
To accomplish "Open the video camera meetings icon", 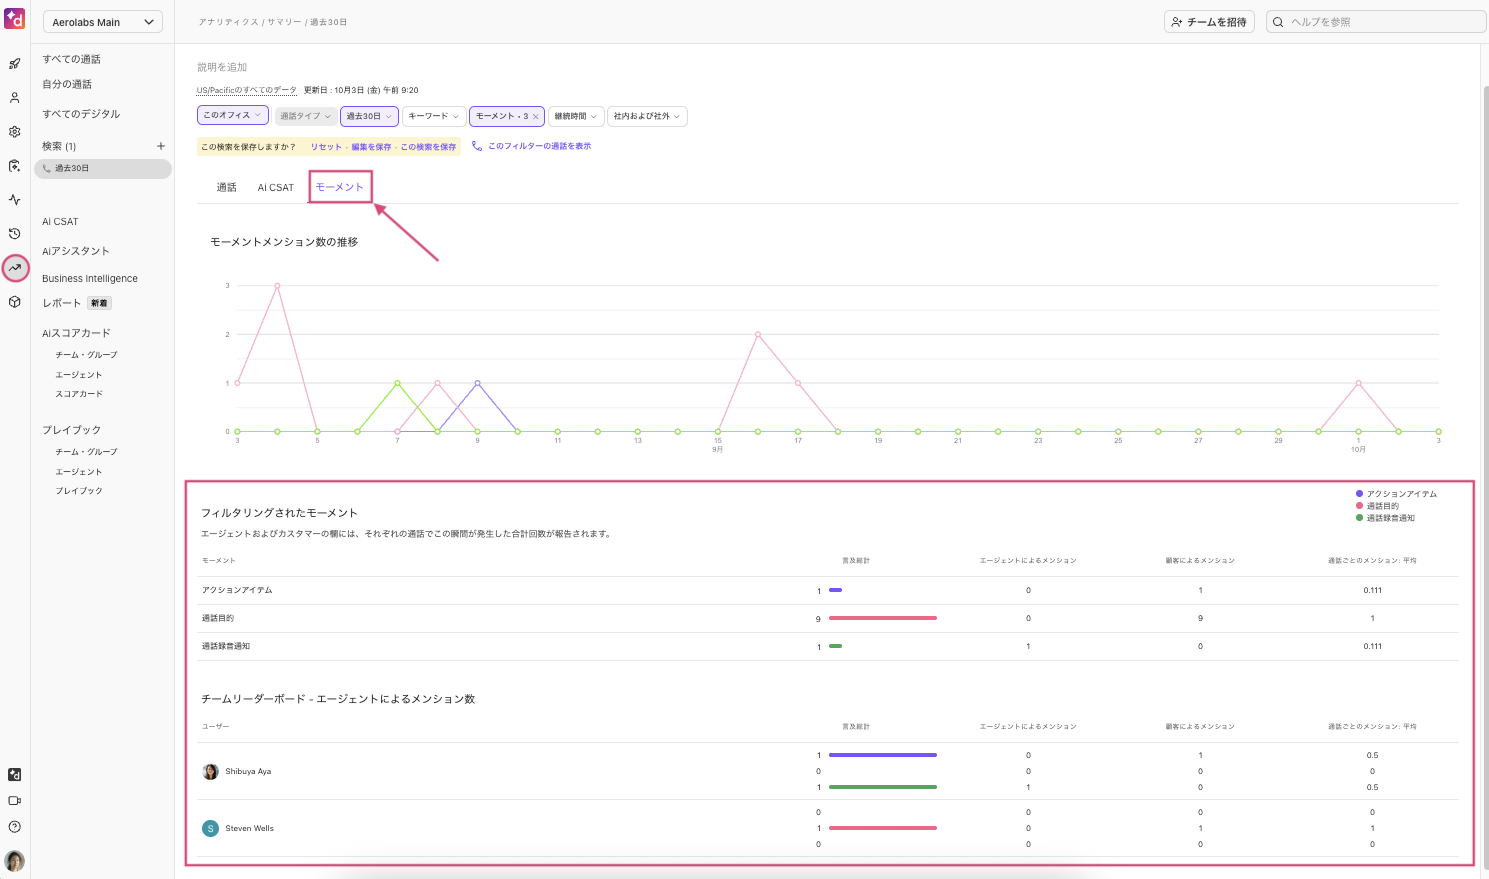I will coord(14,801).
